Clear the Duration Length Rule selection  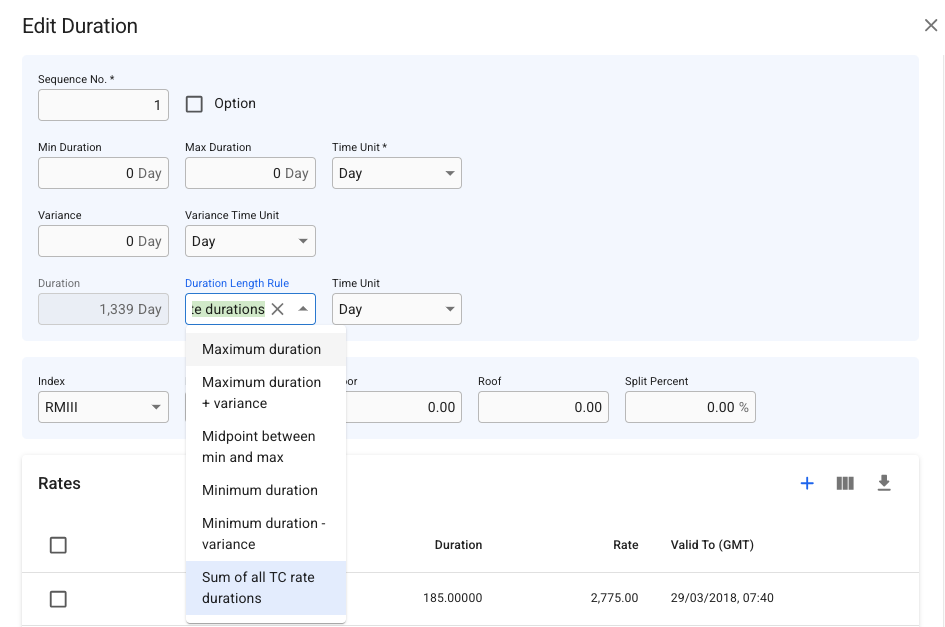click(278, 310)
